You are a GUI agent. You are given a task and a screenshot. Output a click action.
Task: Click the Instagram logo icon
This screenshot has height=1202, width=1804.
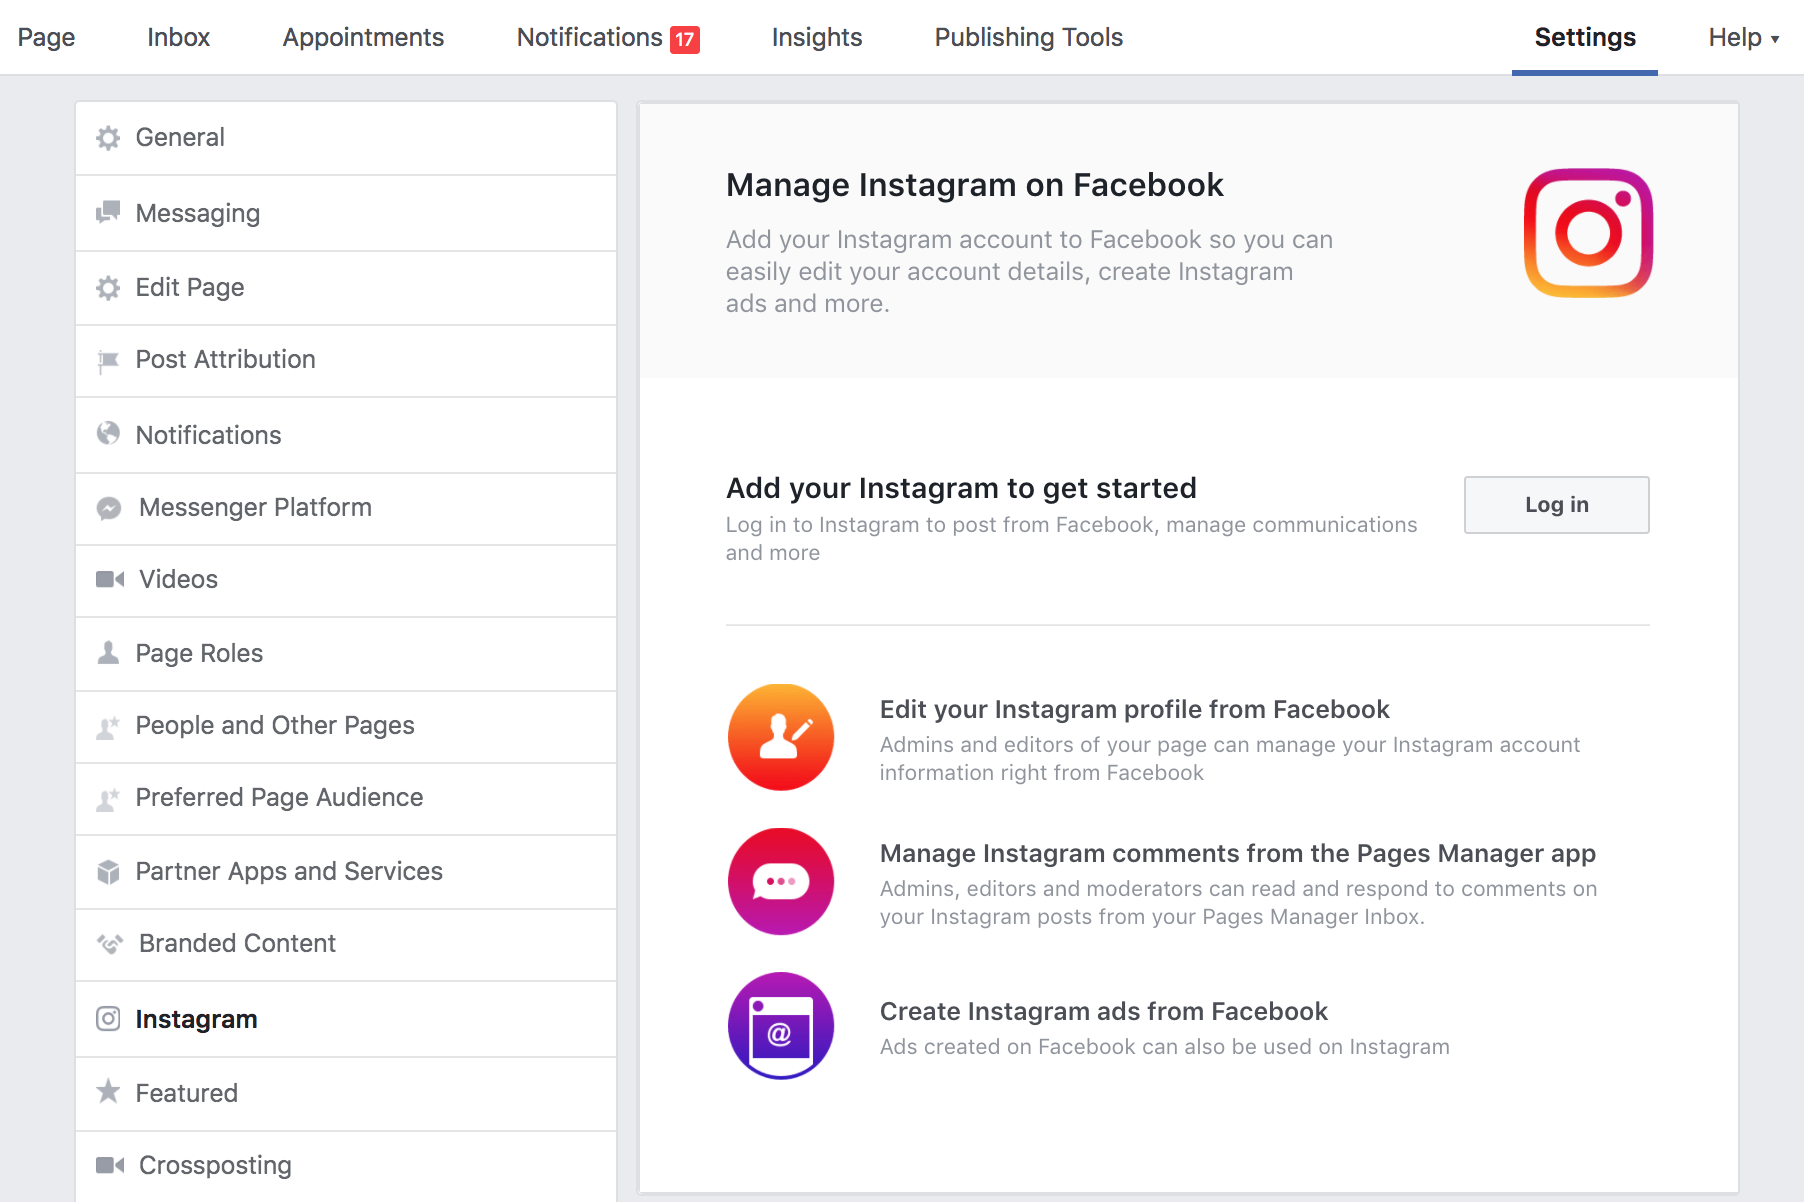click(1588, 233)
